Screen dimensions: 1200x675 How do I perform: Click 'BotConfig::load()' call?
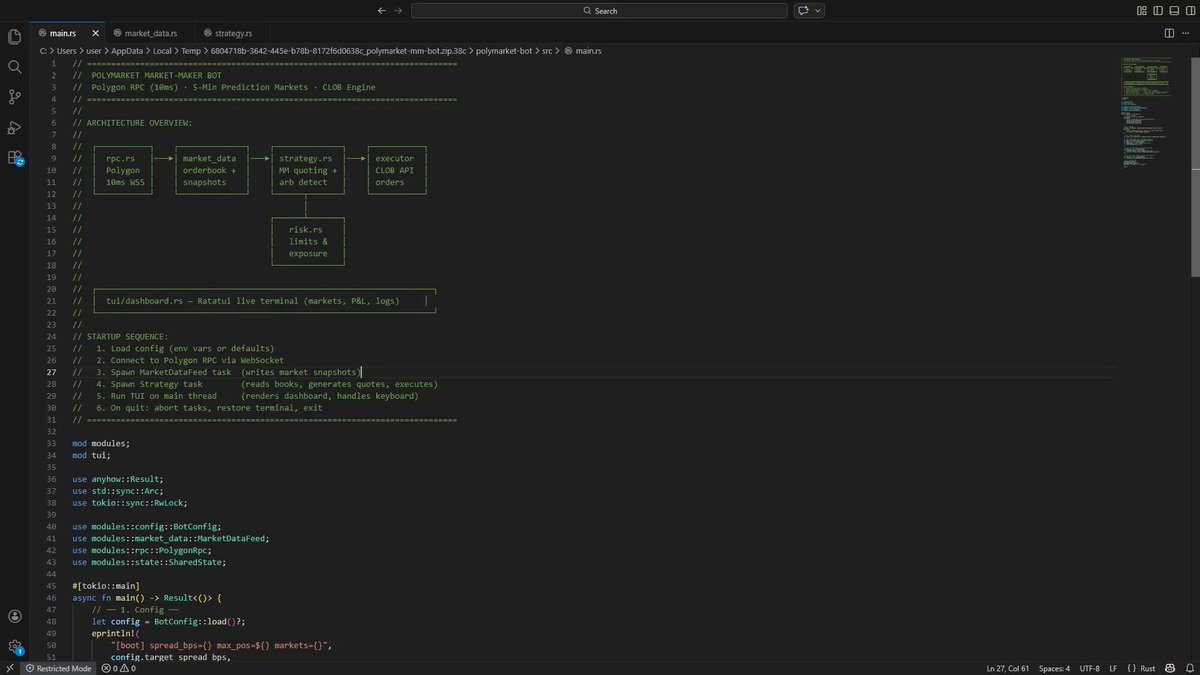[198, 621]
